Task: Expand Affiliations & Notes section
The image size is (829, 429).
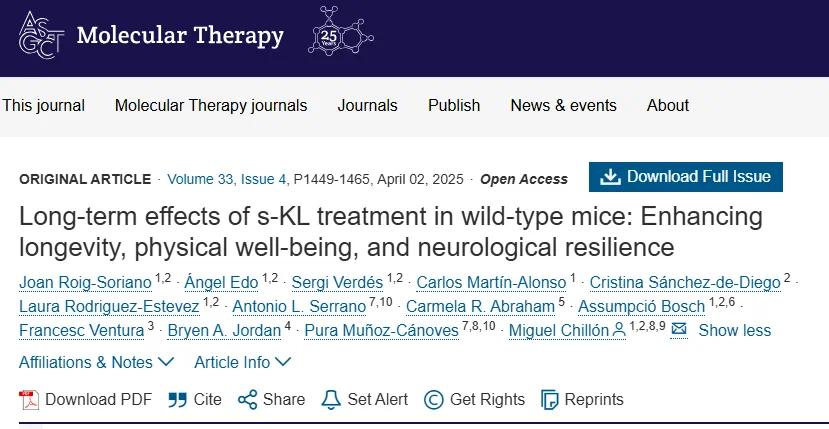Action: (96, 362)
